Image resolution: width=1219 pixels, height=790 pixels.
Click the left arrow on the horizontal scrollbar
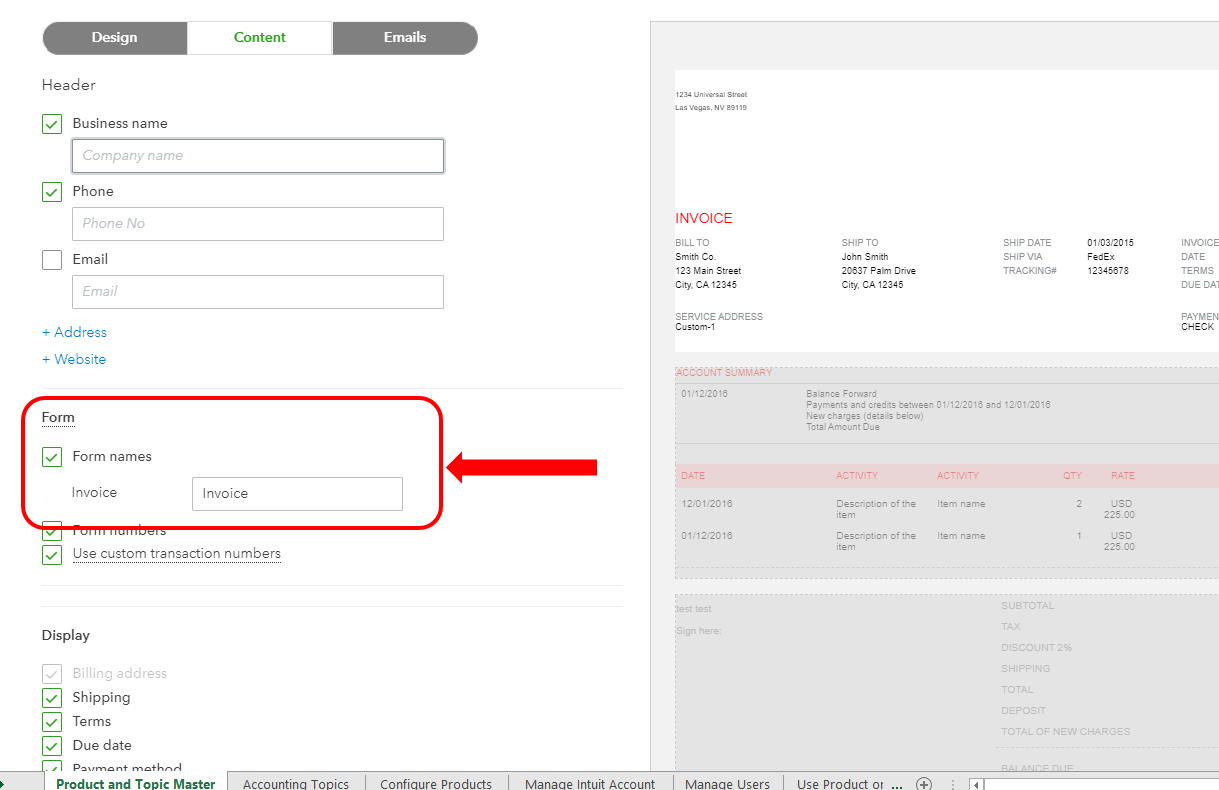[x=975, y=784]
